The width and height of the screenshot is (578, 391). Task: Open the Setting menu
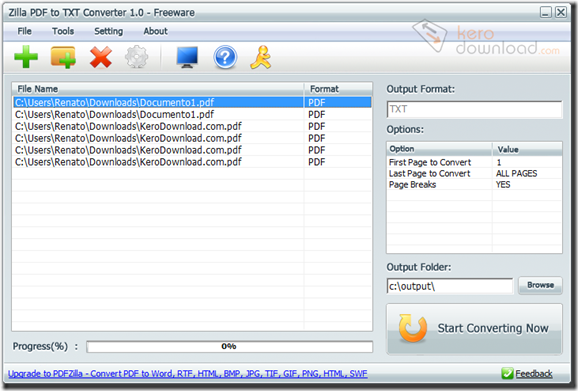pos(108,31)
